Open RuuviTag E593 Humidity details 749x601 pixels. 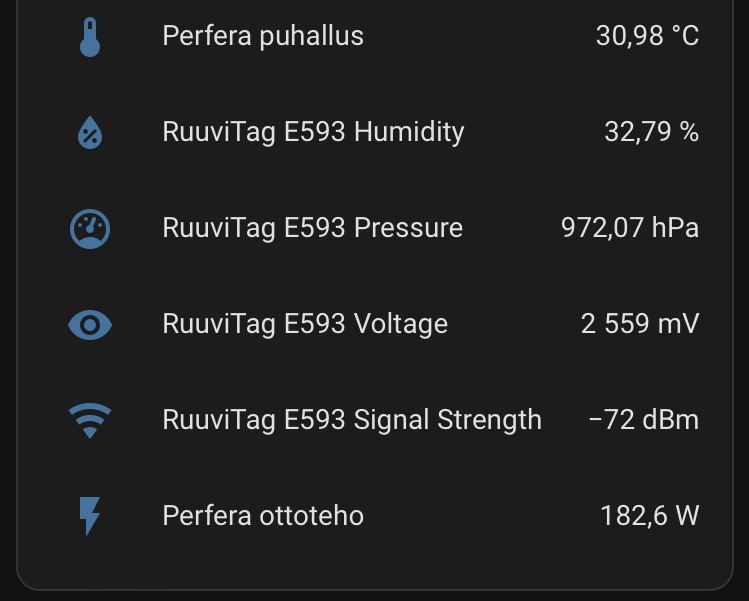pos(313,133)
